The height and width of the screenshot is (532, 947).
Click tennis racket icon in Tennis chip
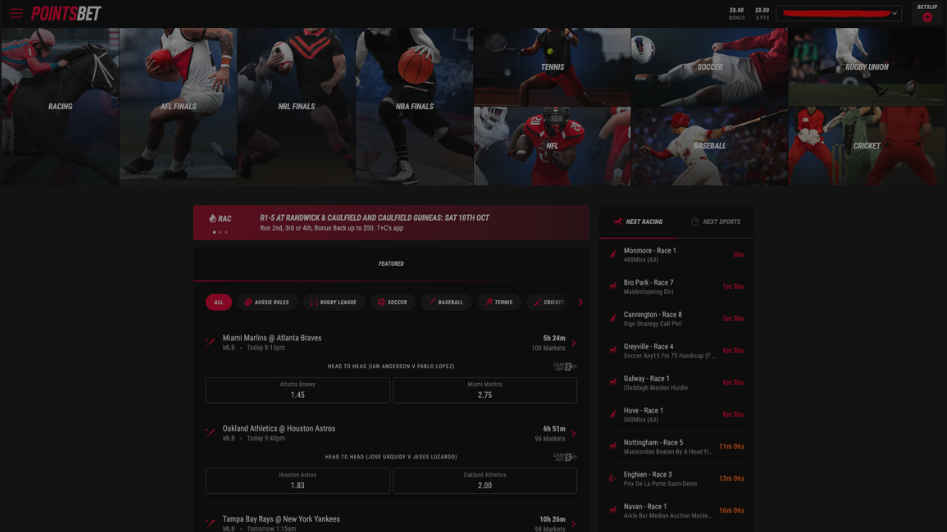pos(488,302)
